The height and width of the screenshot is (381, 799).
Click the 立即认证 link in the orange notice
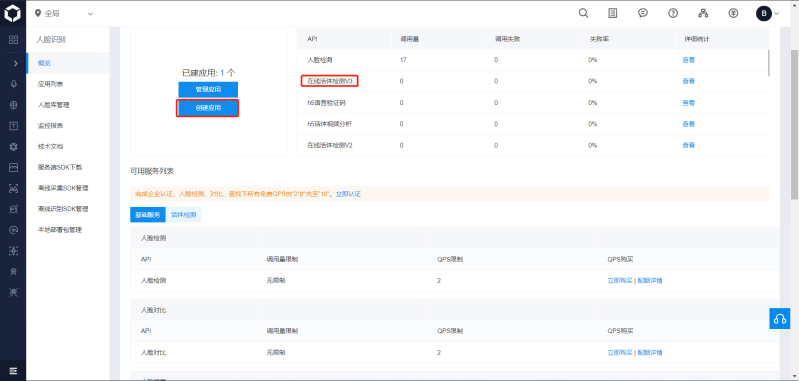click(x=348, y=194)
